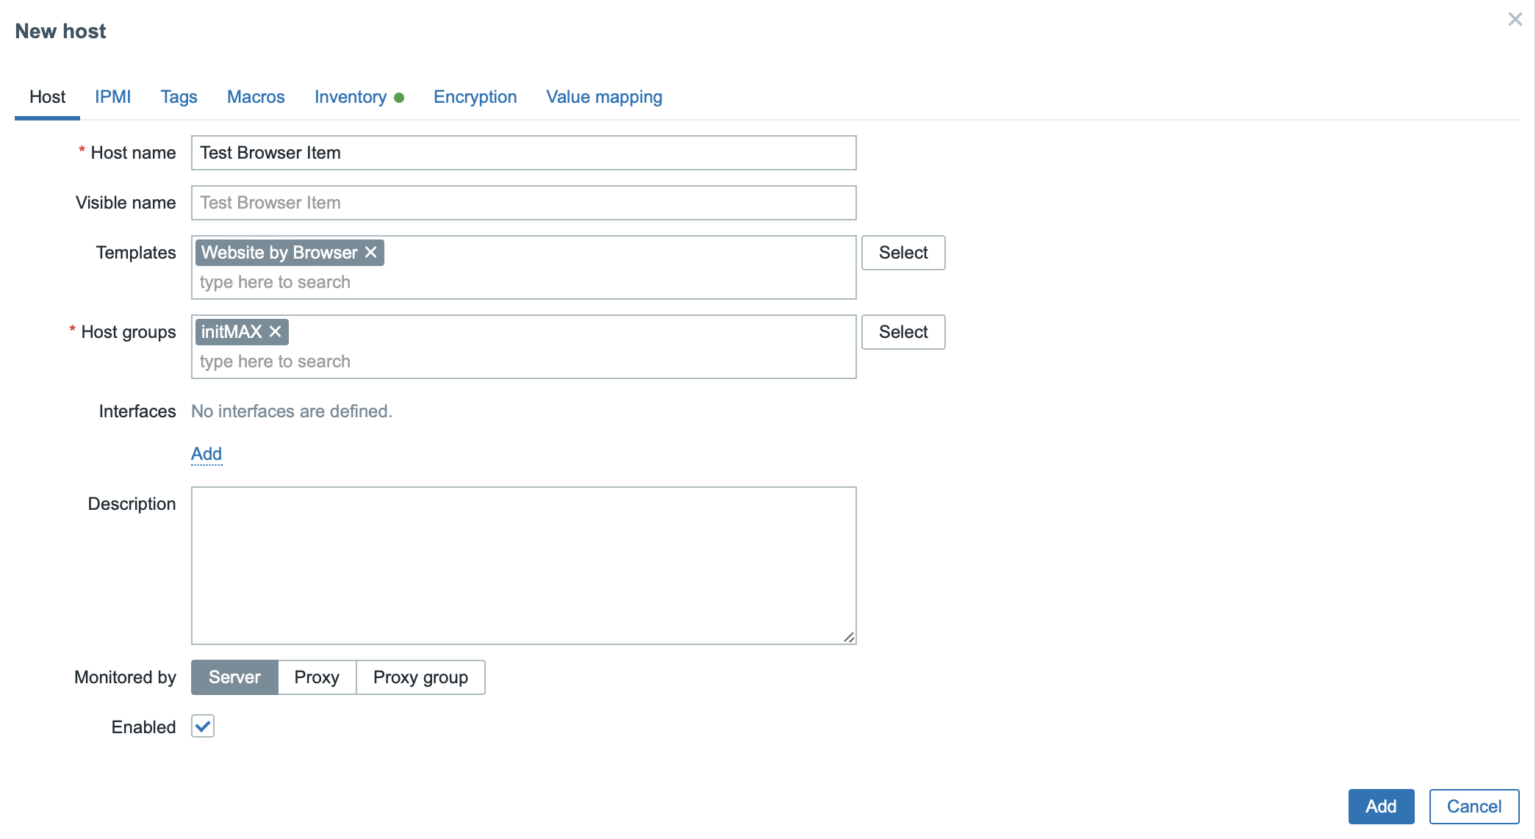This screenshot has width=1536, height=839.
Task: Click the green status dot on Inventory tab
Action: 399,96
